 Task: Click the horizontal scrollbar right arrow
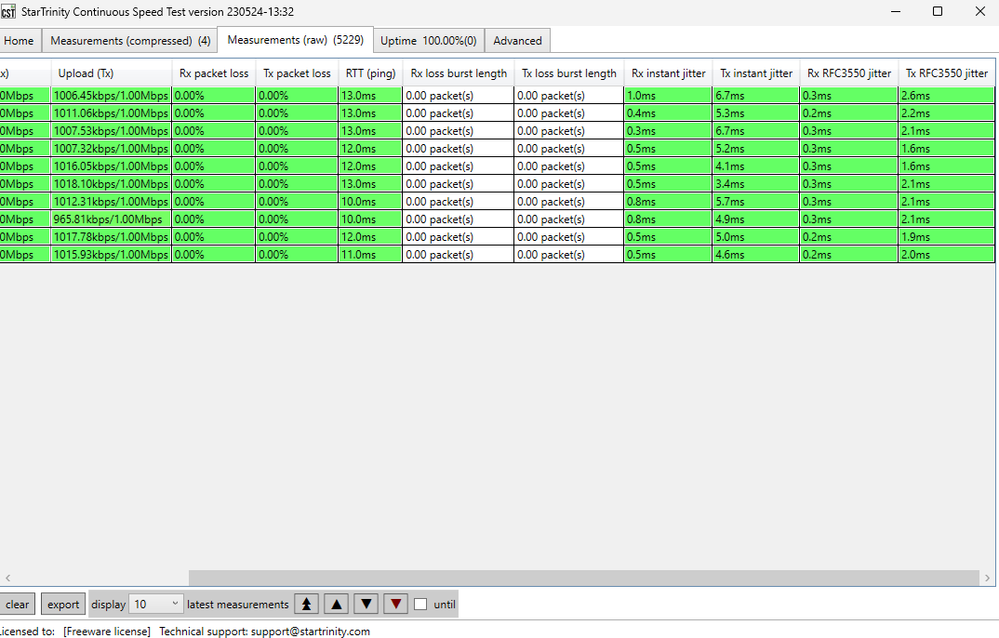point(987,578)
